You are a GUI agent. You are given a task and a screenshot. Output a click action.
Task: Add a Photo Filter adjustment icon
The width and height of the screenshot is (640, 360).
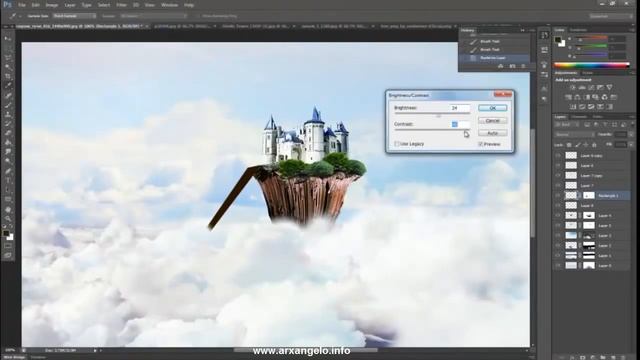596,97
